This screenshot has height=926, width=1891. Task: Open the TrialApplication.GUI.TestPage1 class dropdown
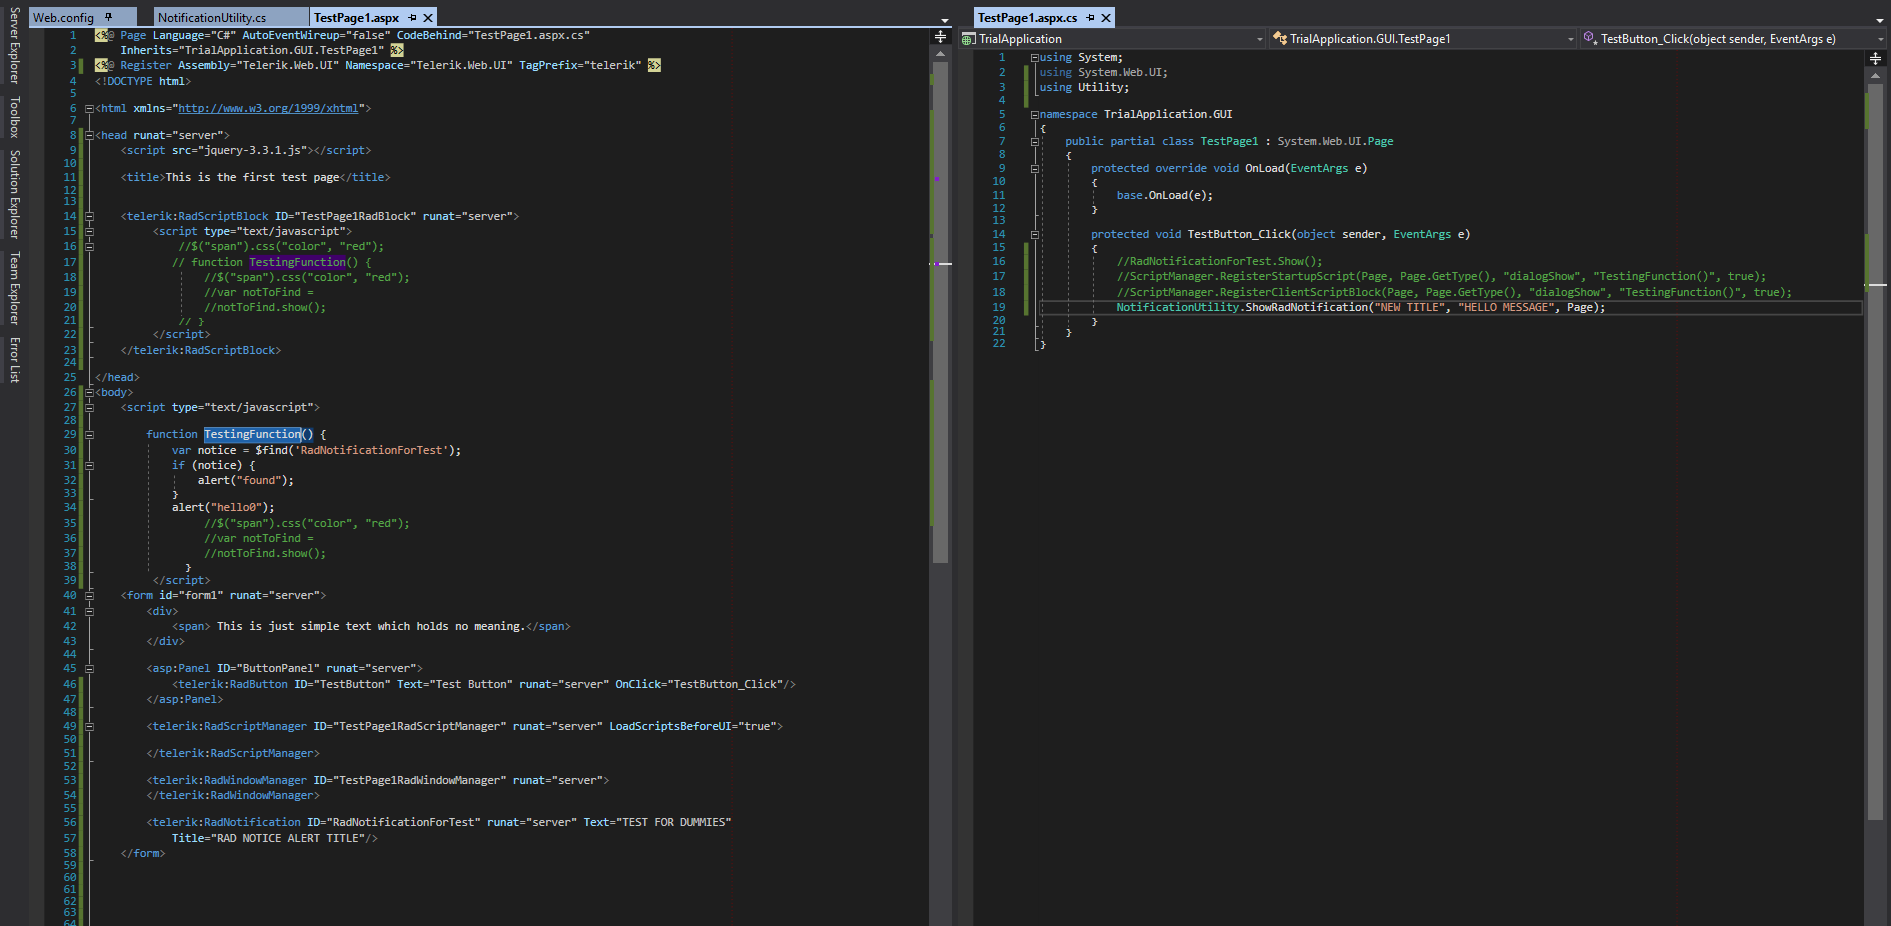[1570, 39]
